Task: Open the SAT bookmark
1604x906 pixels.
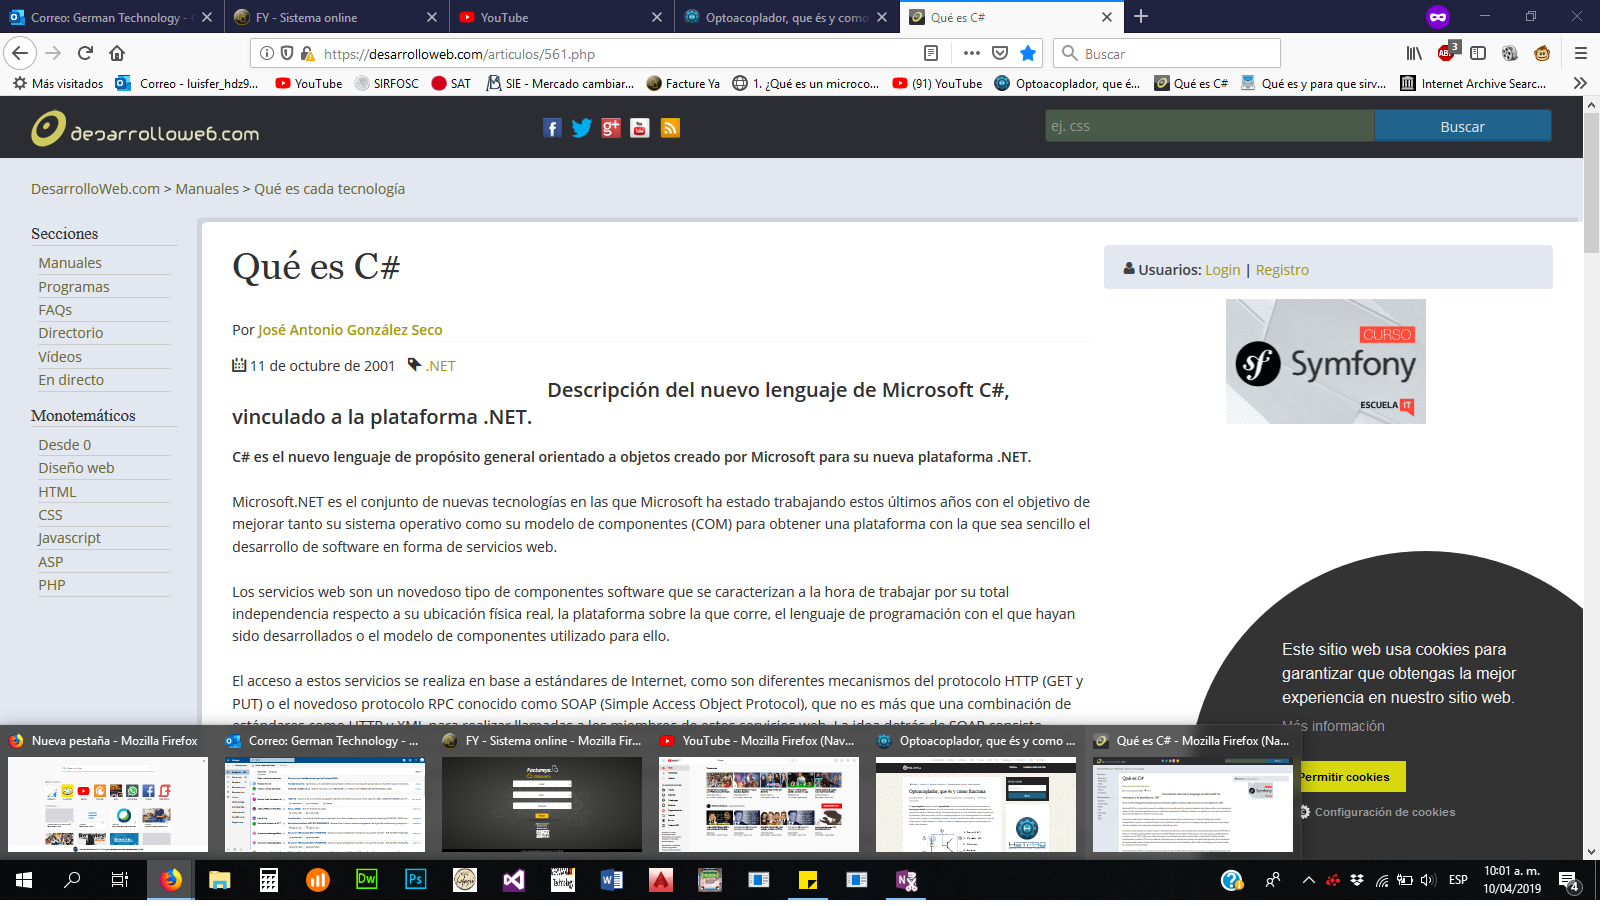Action: click(x=451, y=84)
